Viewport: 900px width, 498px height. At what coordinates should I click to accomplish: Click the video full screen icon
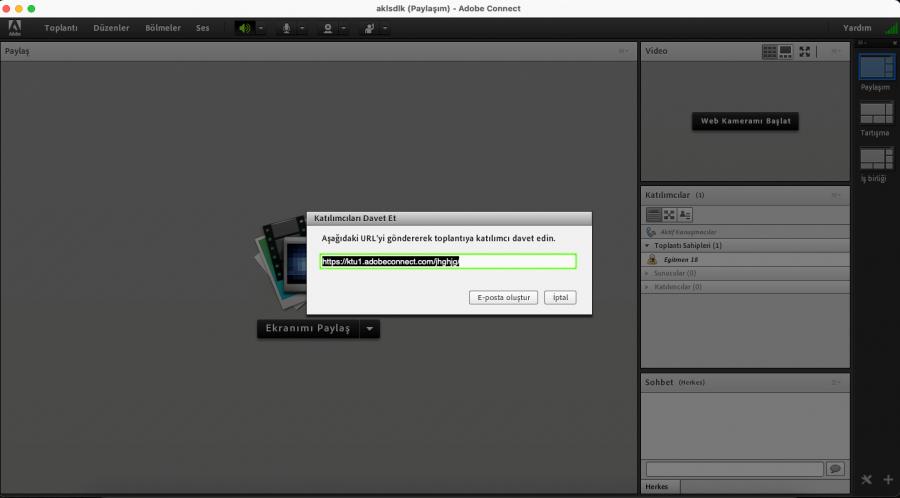pos(804,51)
